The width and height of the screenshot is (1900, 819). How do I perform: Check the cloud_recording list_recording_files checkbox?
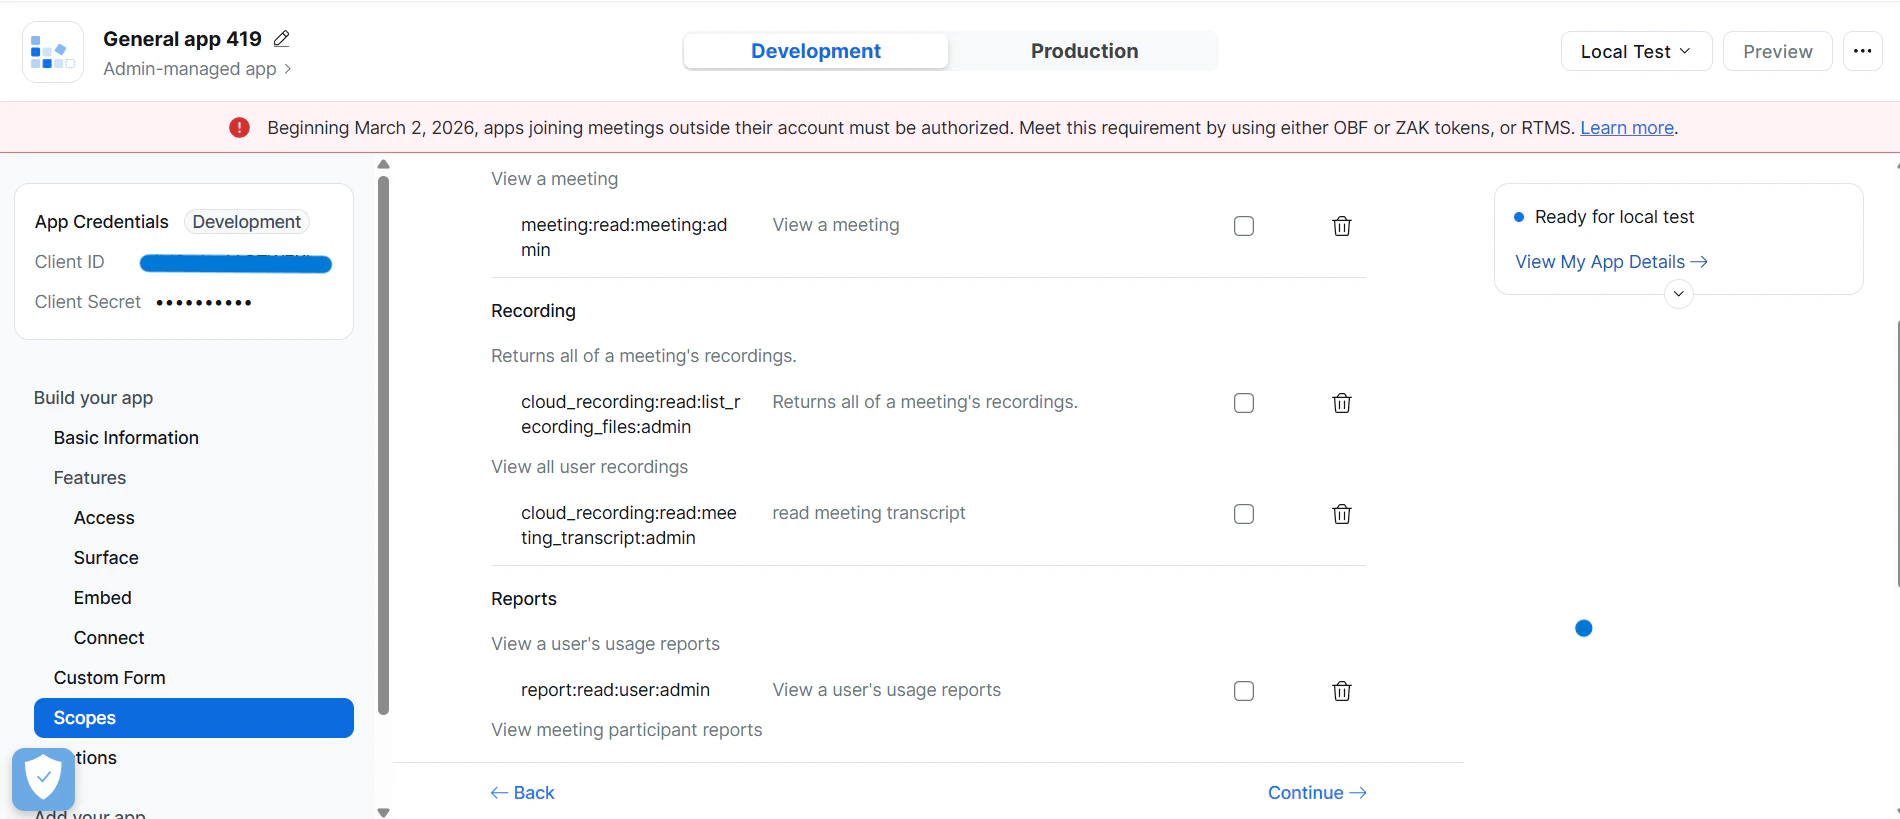tap(1244, 403)
